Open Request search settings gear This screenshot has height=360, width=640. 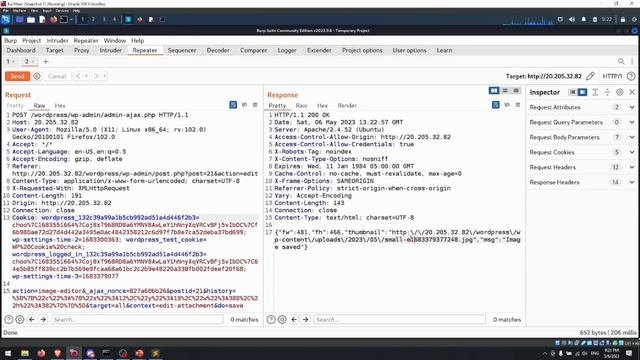pyautogui.click(x=20, y=320)
